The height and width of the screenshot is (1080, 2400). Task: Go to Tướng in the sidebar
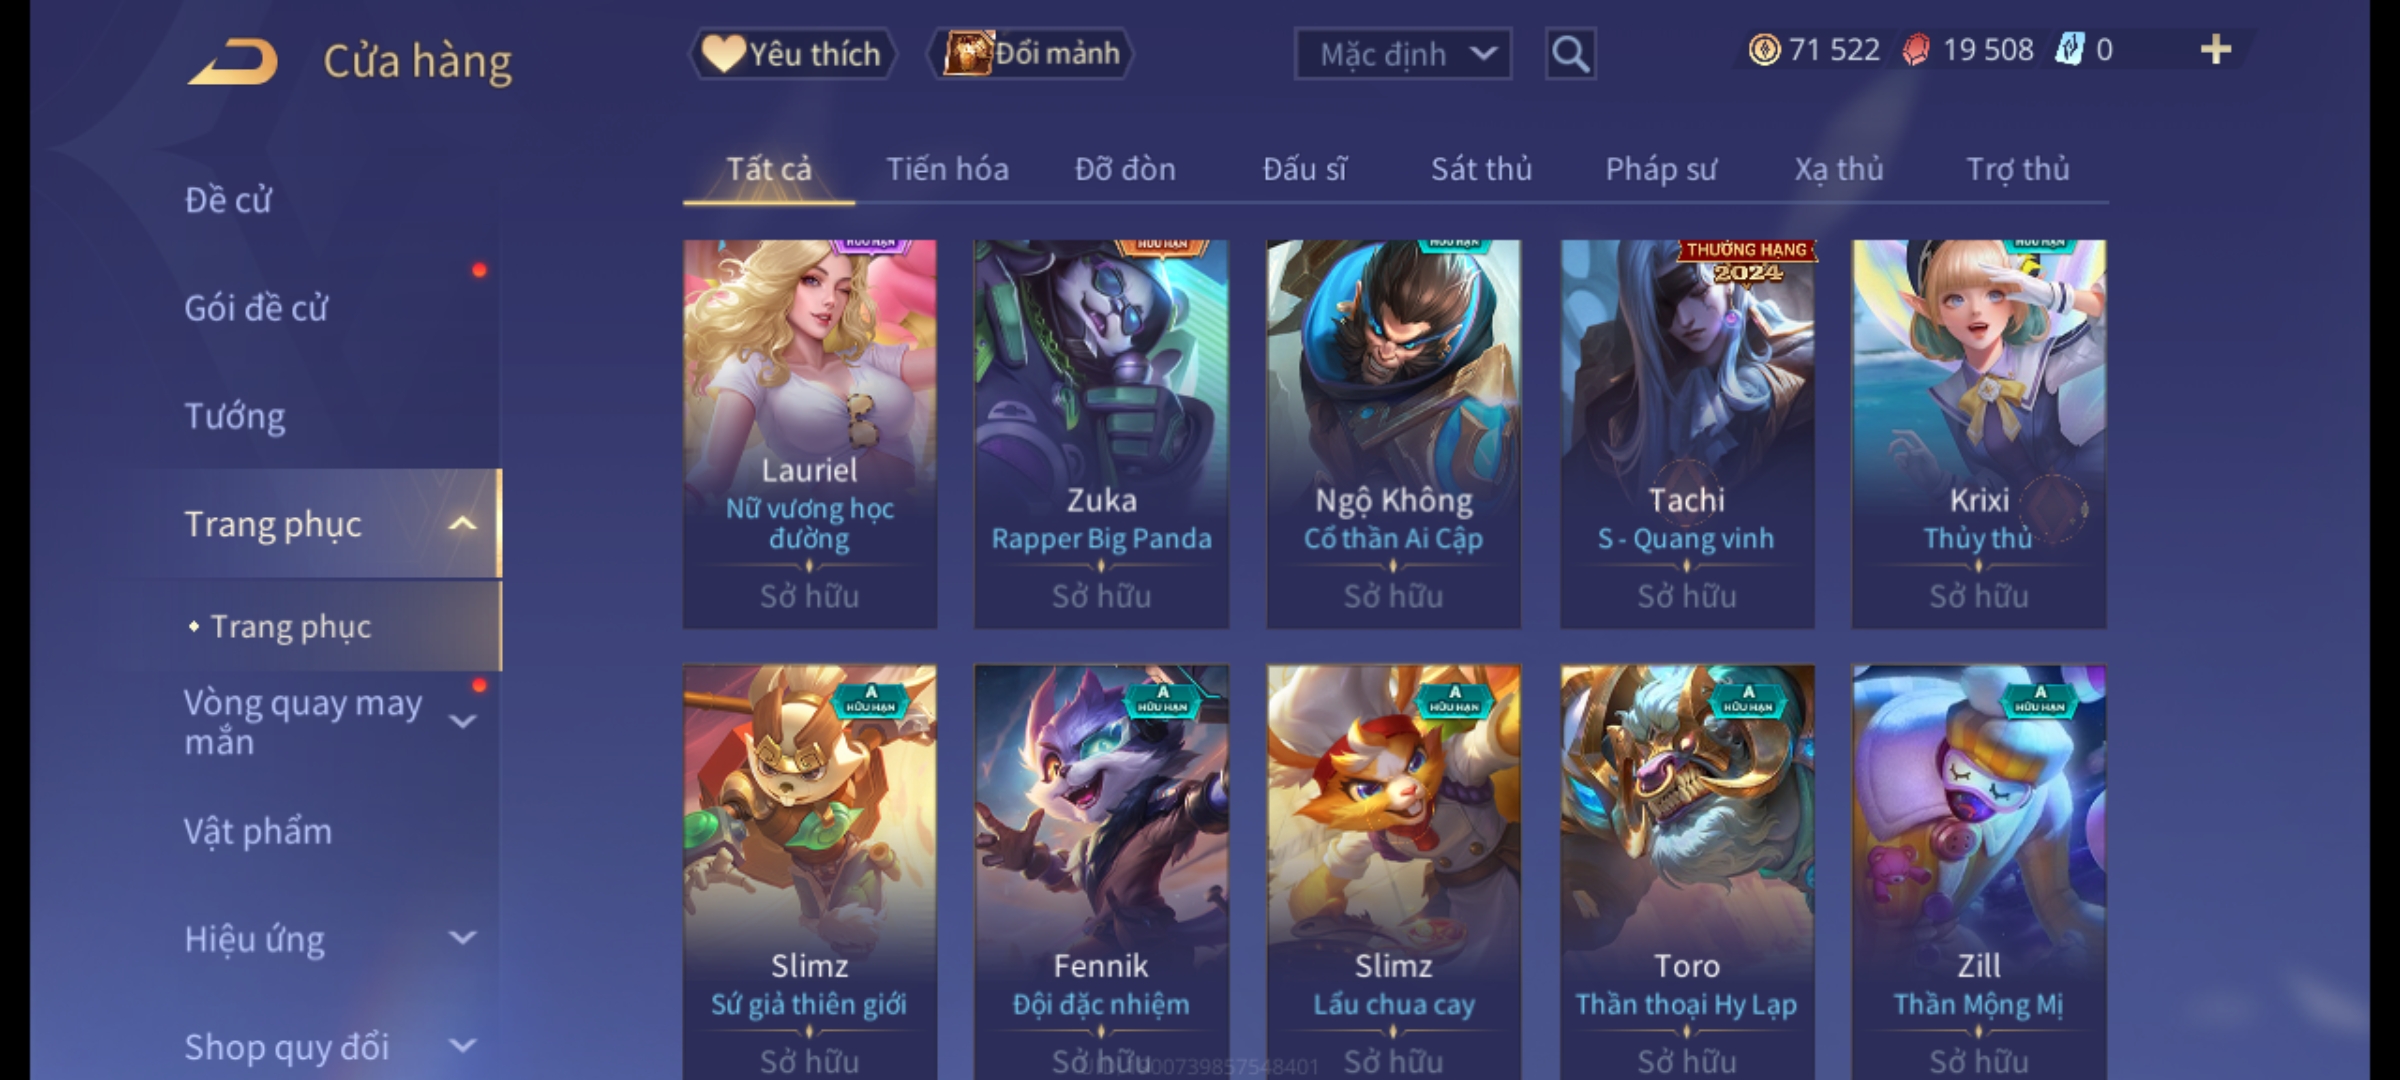coord(235,416)
